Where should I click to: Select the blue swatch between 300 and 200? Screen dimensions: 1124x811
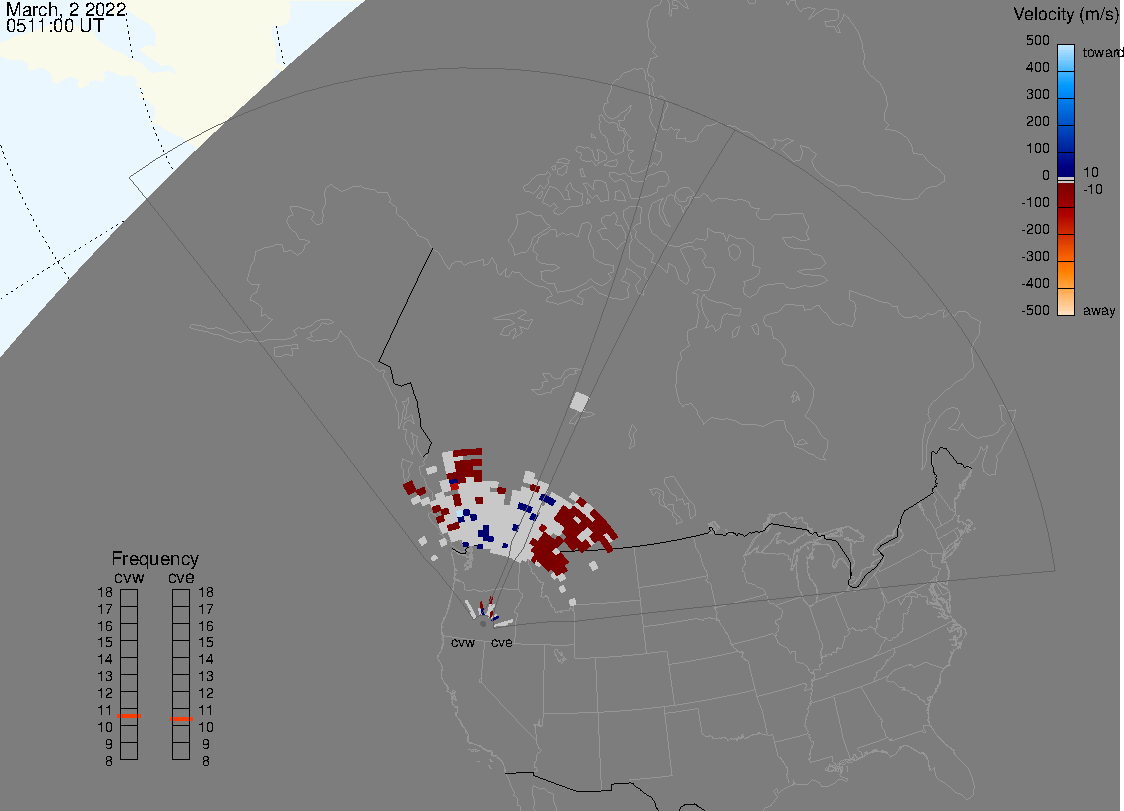click(x=1066, y=112)
